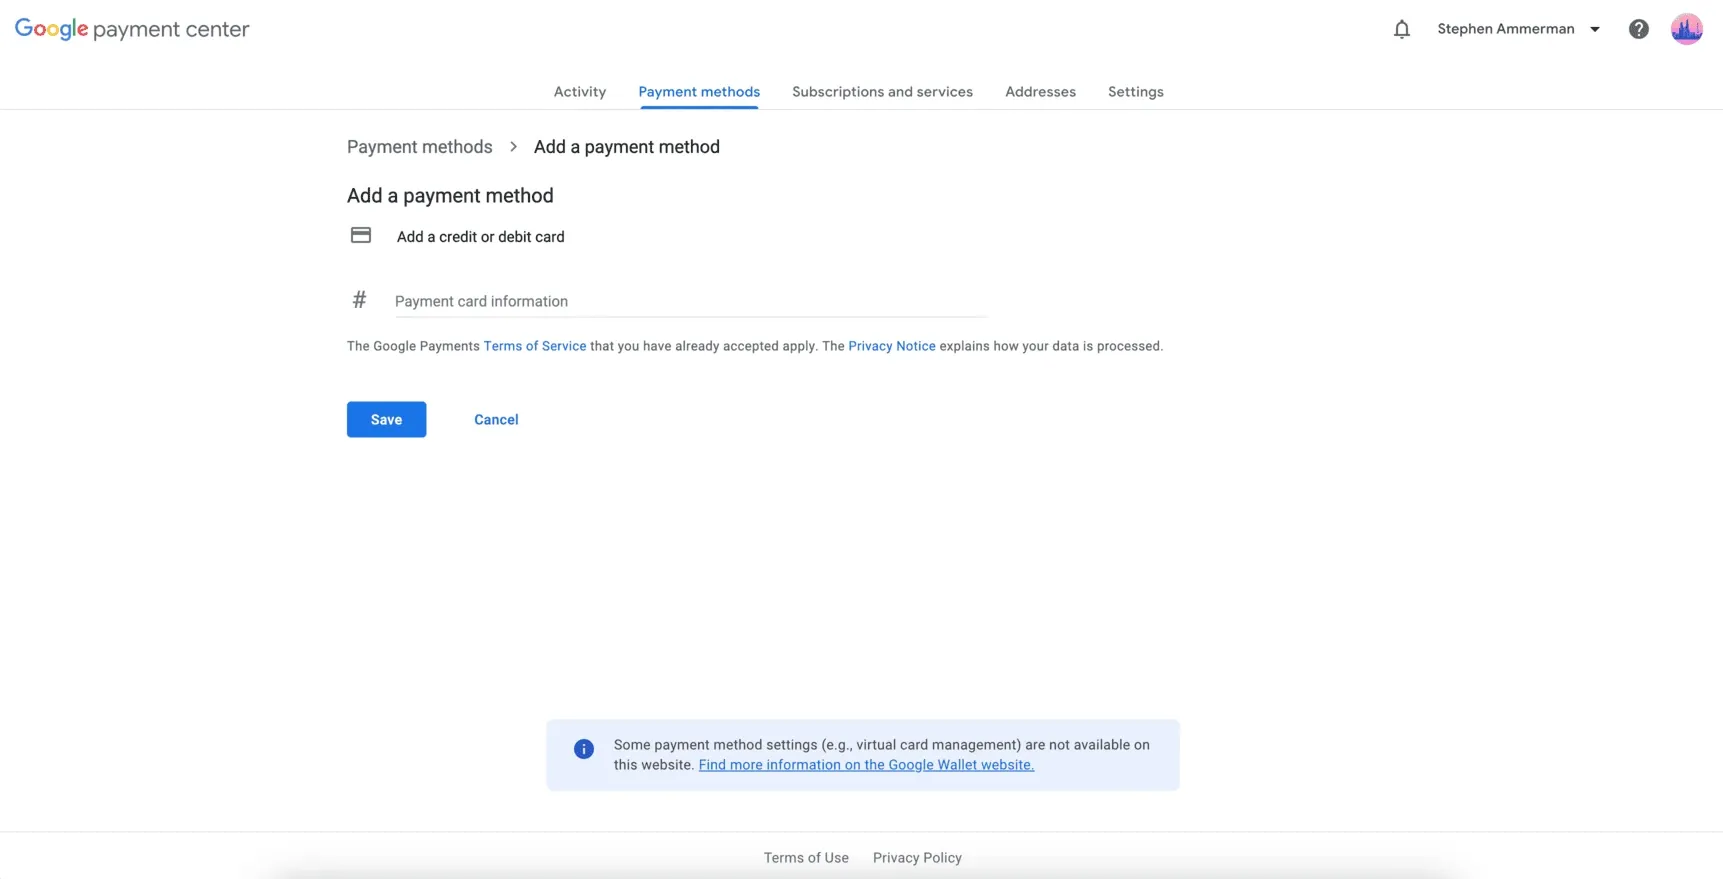Image resolution: width=1723 pixels, height=879 pixels.
Task: Open the help question mark icon
Action: click(1638, 29)
